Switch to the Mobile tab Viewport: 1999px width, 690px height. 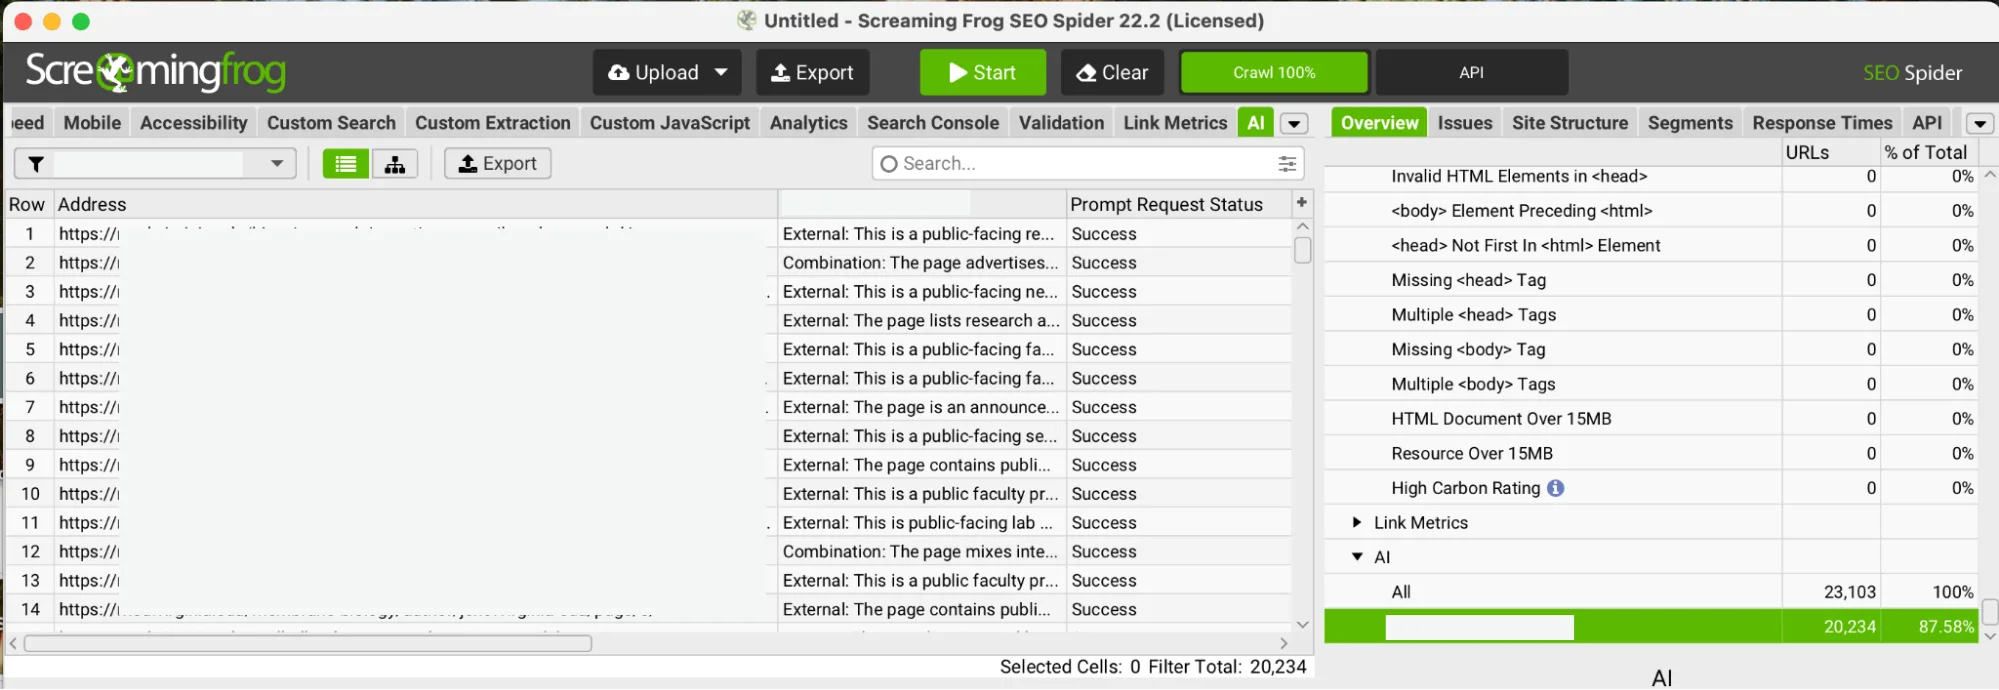[x=92, y=123]
